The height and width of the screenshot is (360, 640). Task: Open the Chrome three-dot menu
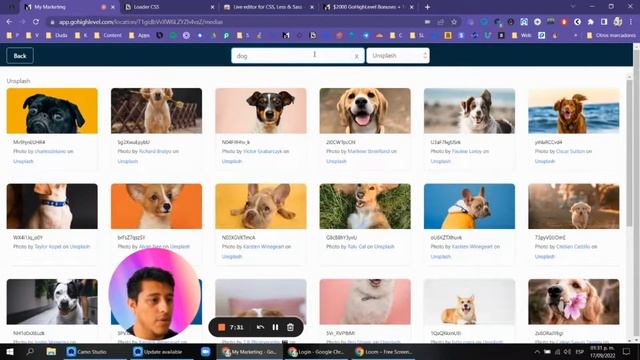tap(631, 22)
